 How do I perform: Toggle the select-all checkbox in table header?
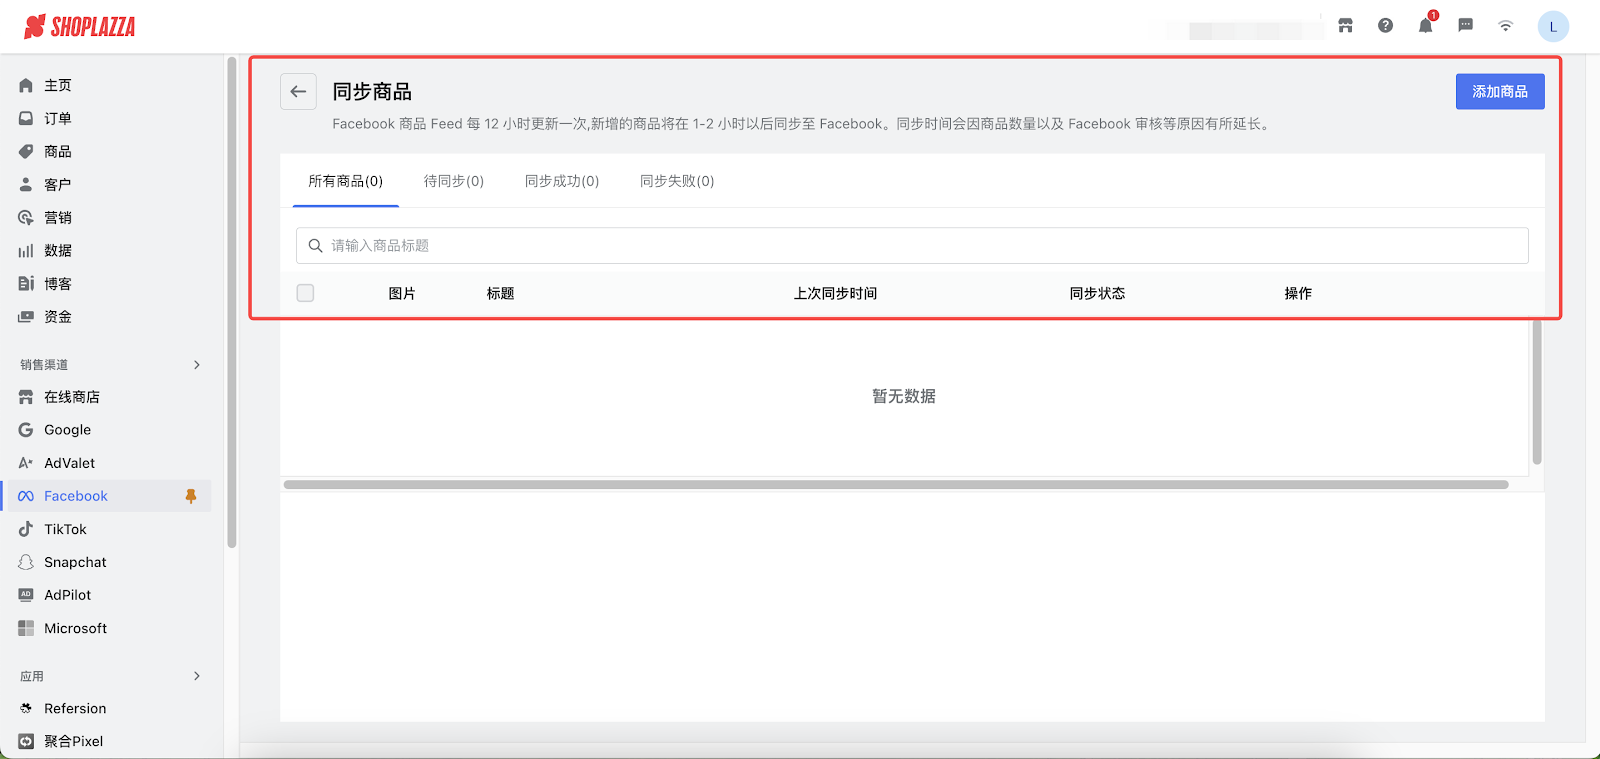pos(305,293)
